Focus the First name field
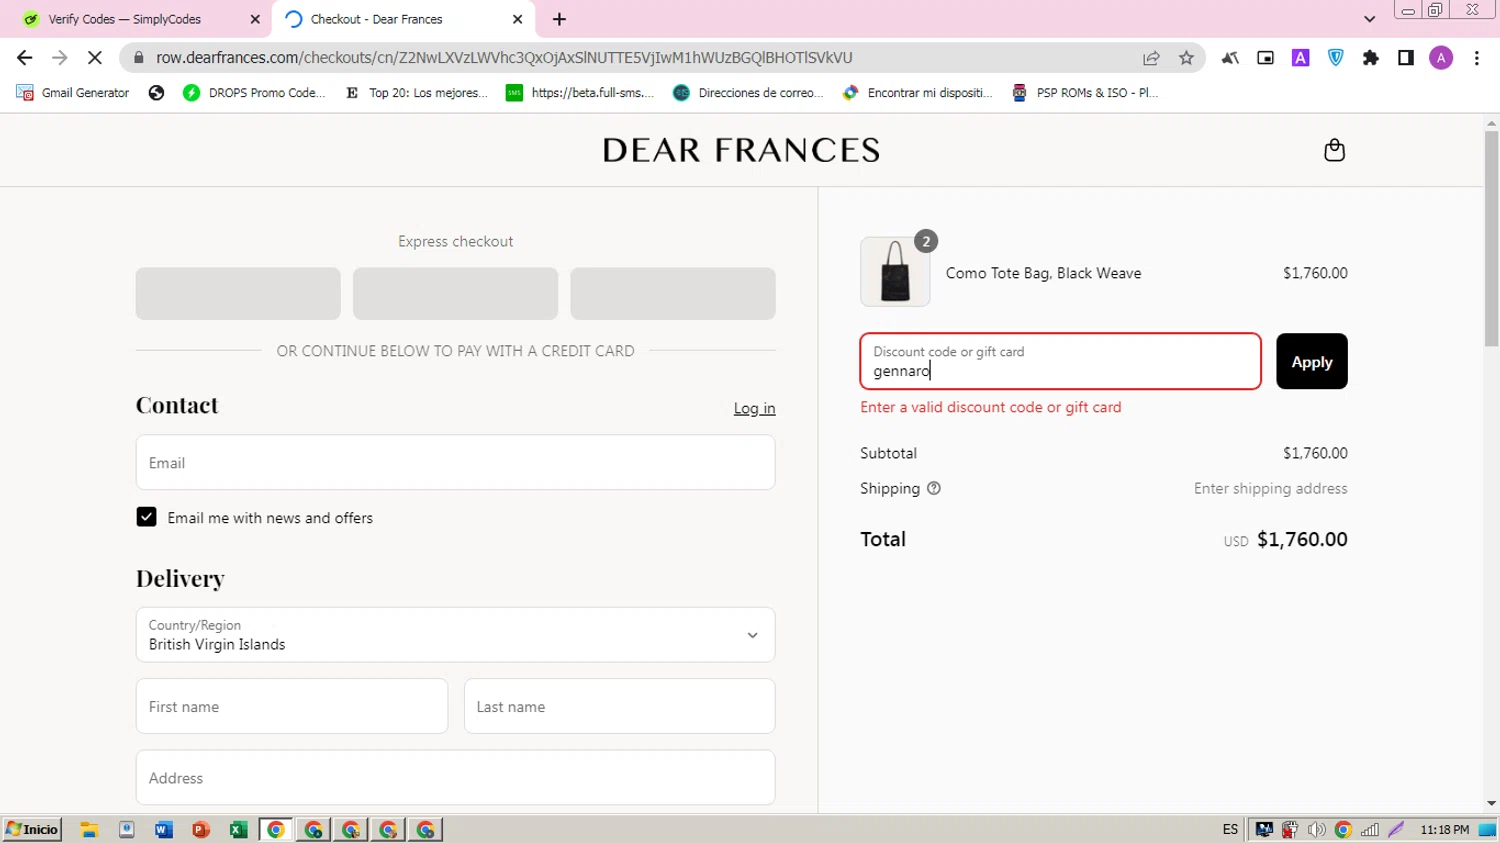The image size is (1500, 843). 292,706
